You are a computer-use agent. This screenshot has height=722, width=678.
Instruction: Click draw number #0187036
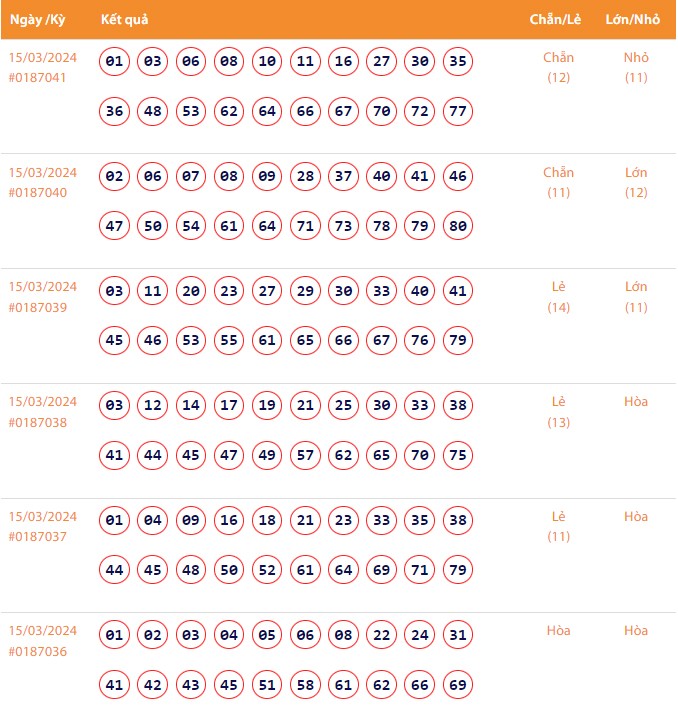point(38,651)
